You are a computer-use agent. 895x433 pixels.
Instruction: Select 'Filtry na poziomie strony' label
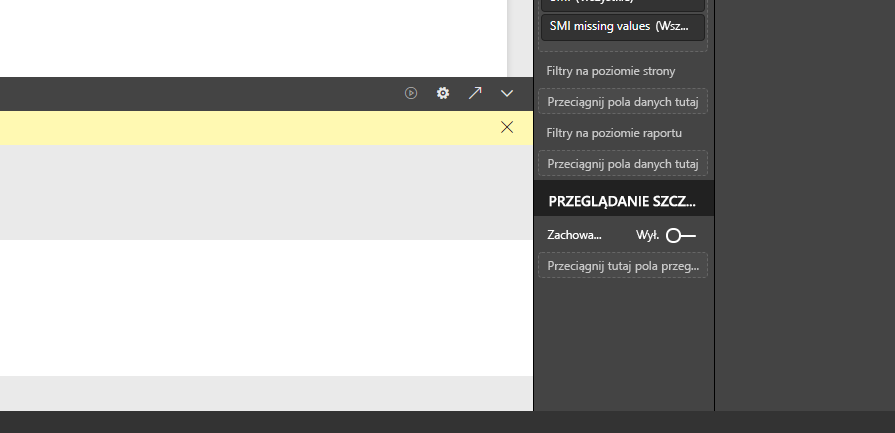pos(611,71)
